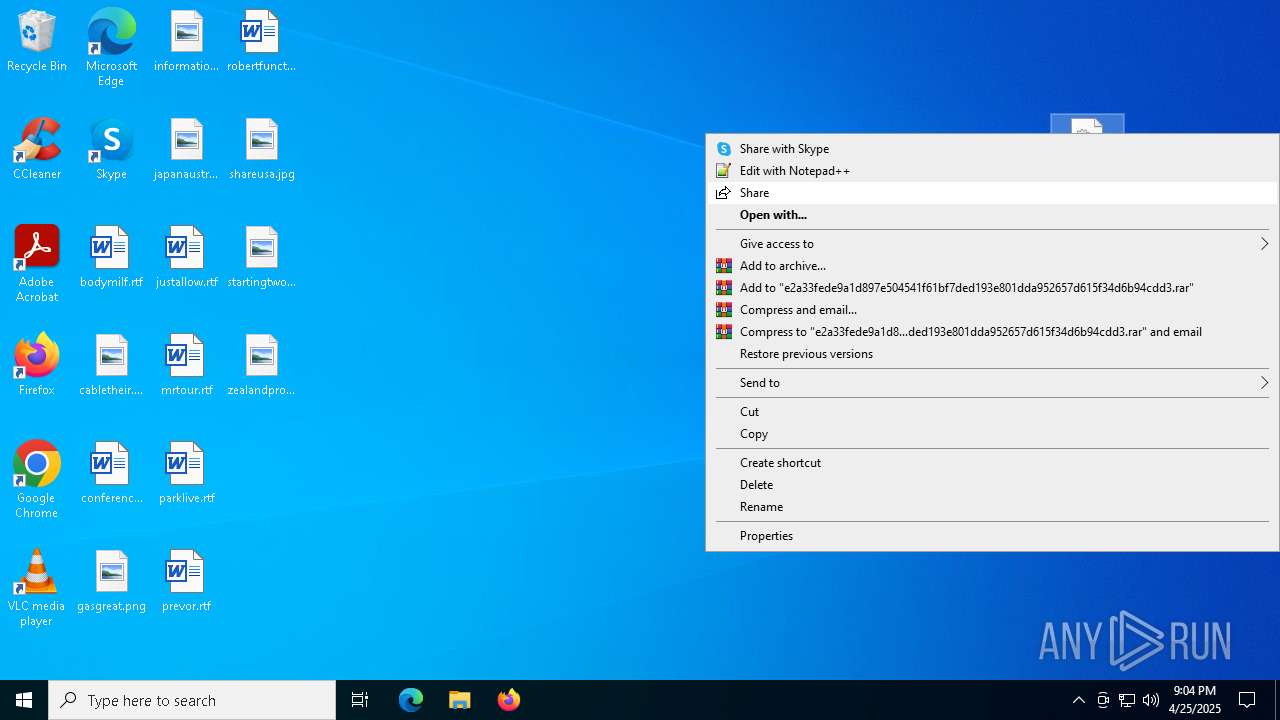Select the shareusa.jpg file icon

pyautogui.click(x=261, y=150)
